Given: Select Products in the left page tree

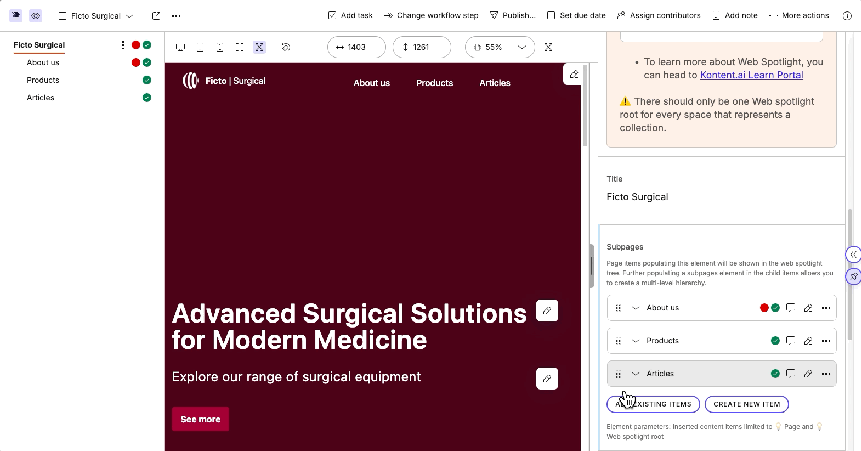Looking at the screenshot, I should (x=43, y=80).
